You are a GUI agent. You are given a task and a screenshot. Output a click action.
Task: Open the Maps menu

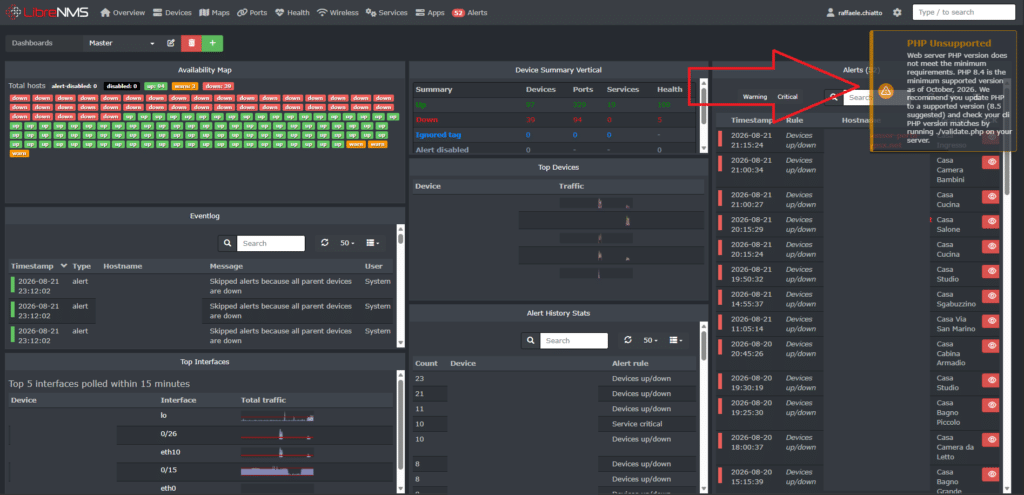pos(214,12)
